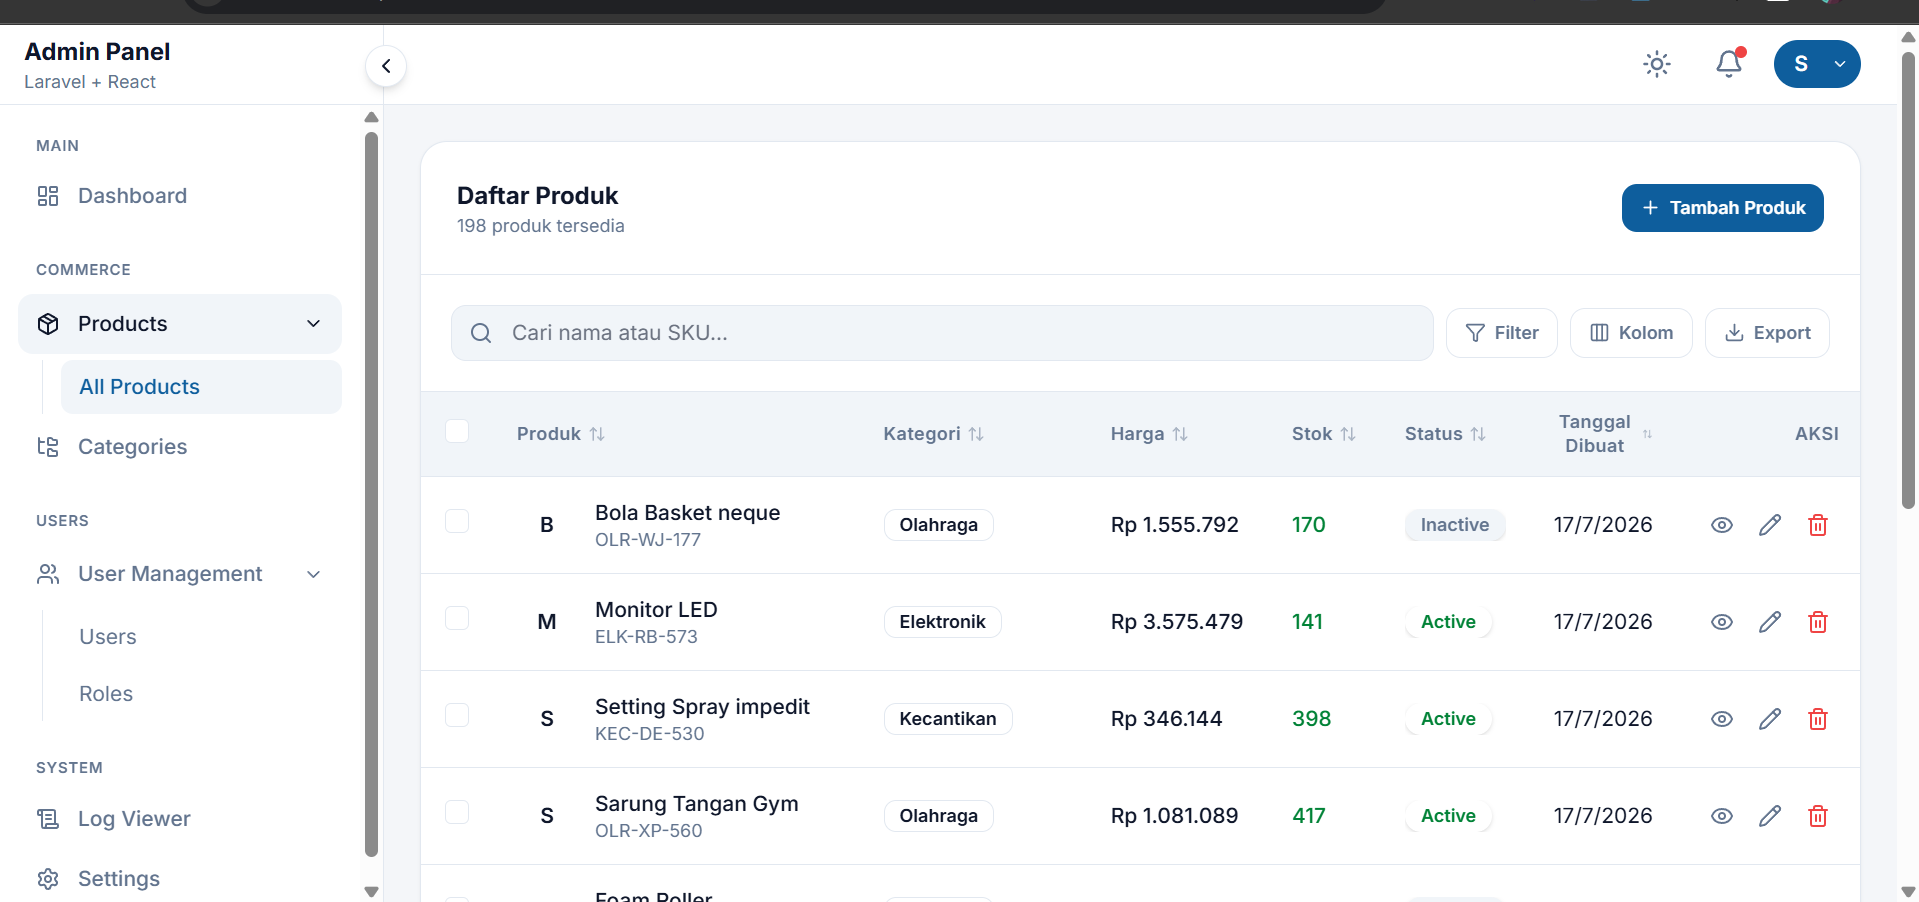1919x902 pixels.
Task: Open the user profile dropdown
Action: pyautogui.click(x=1817, y=64)
